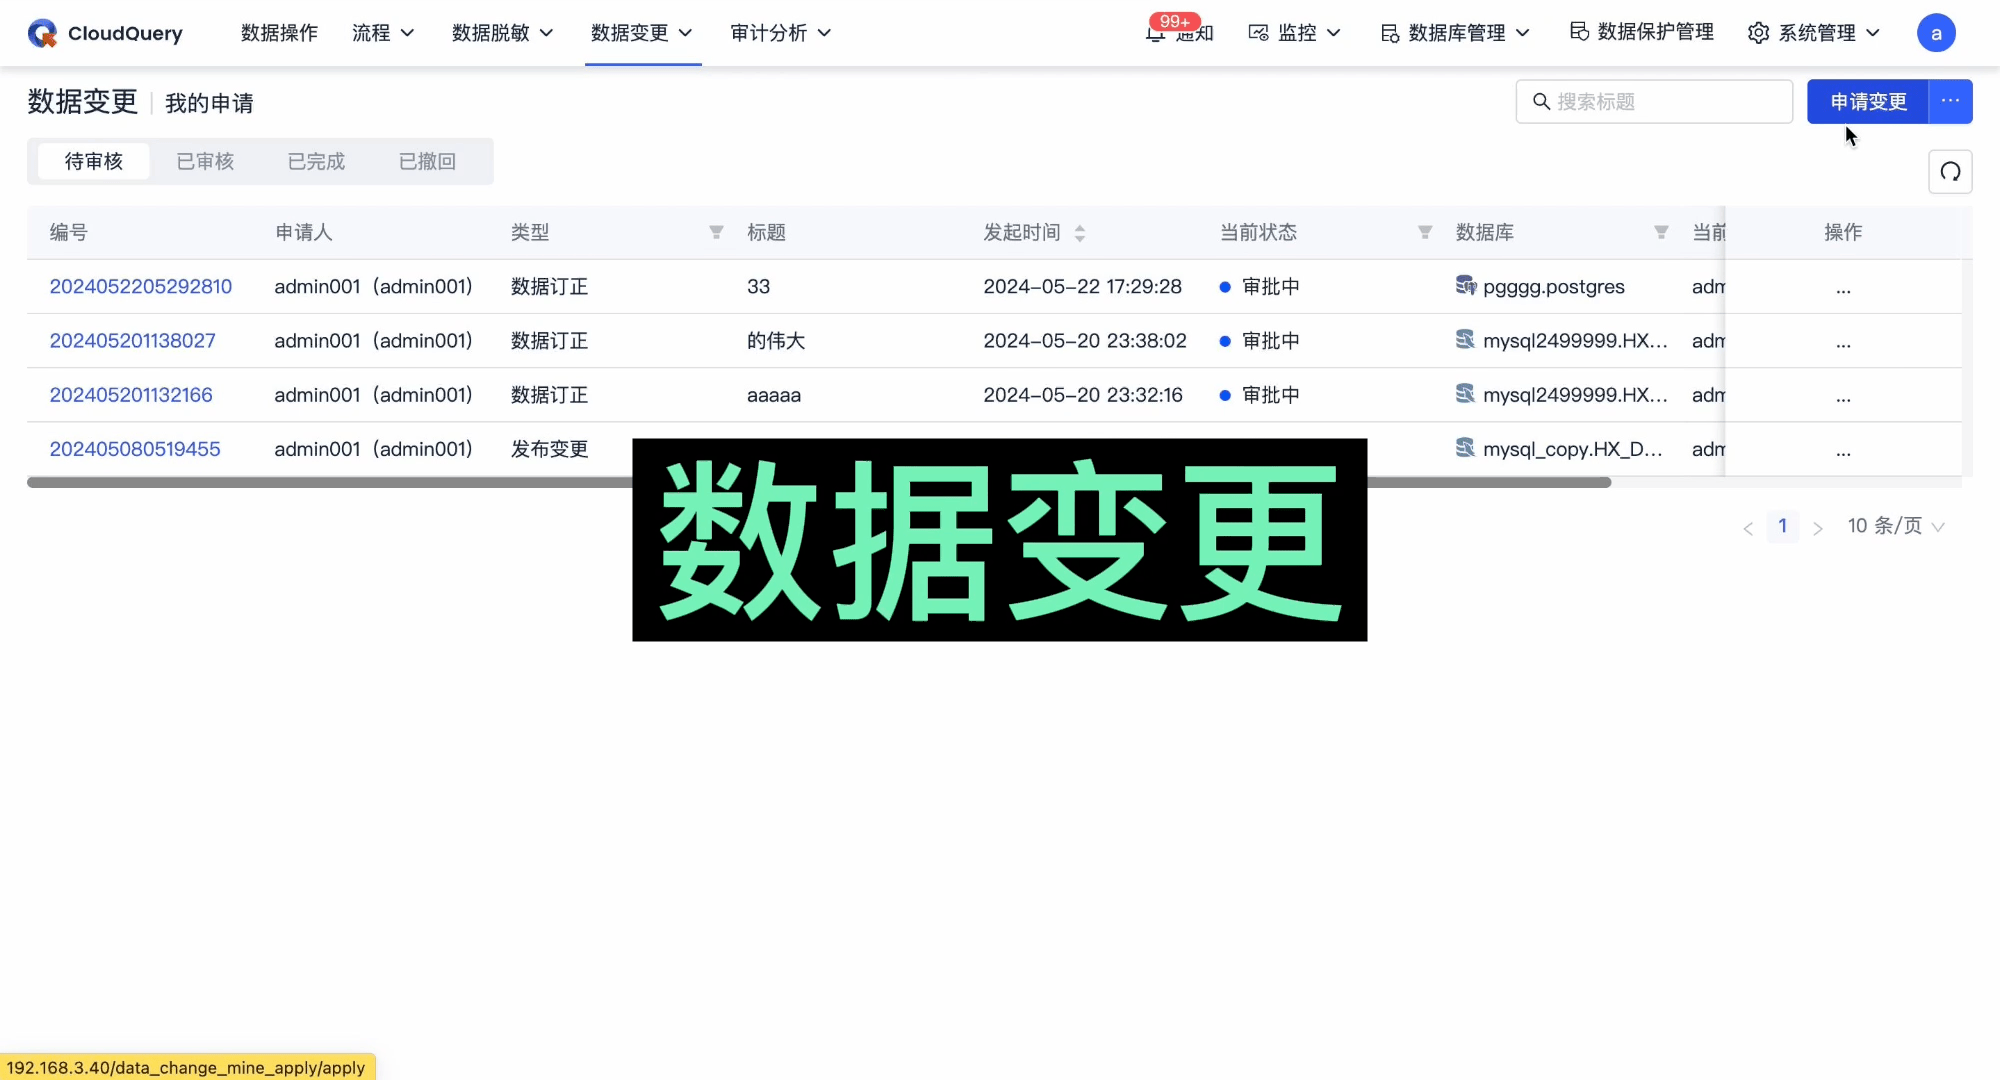Viewport: 2000px width, 1080px height.
Task: Expand the 审计分析 dropdown
Action: pos(826,32)
